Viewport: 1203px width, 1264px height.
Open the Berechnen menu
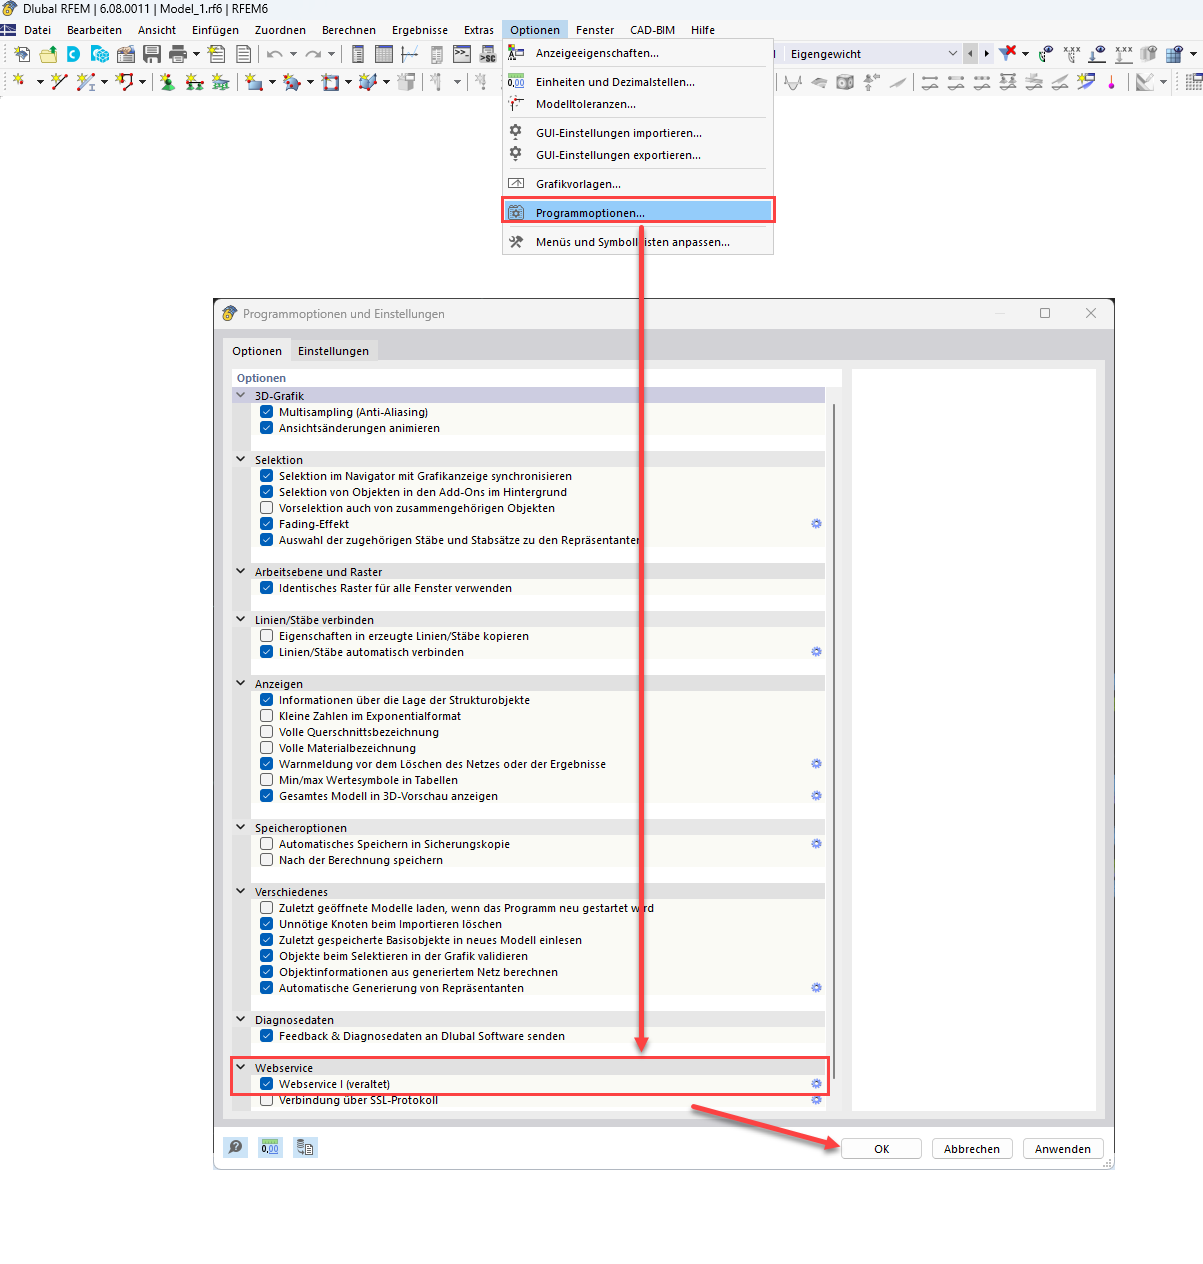point(349,30)
